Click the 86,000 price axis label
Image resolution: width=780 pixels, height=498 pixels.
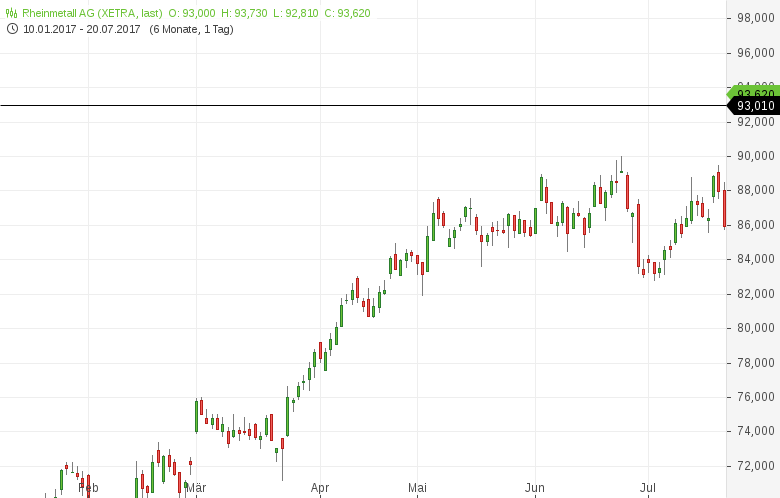coord(756,225)
